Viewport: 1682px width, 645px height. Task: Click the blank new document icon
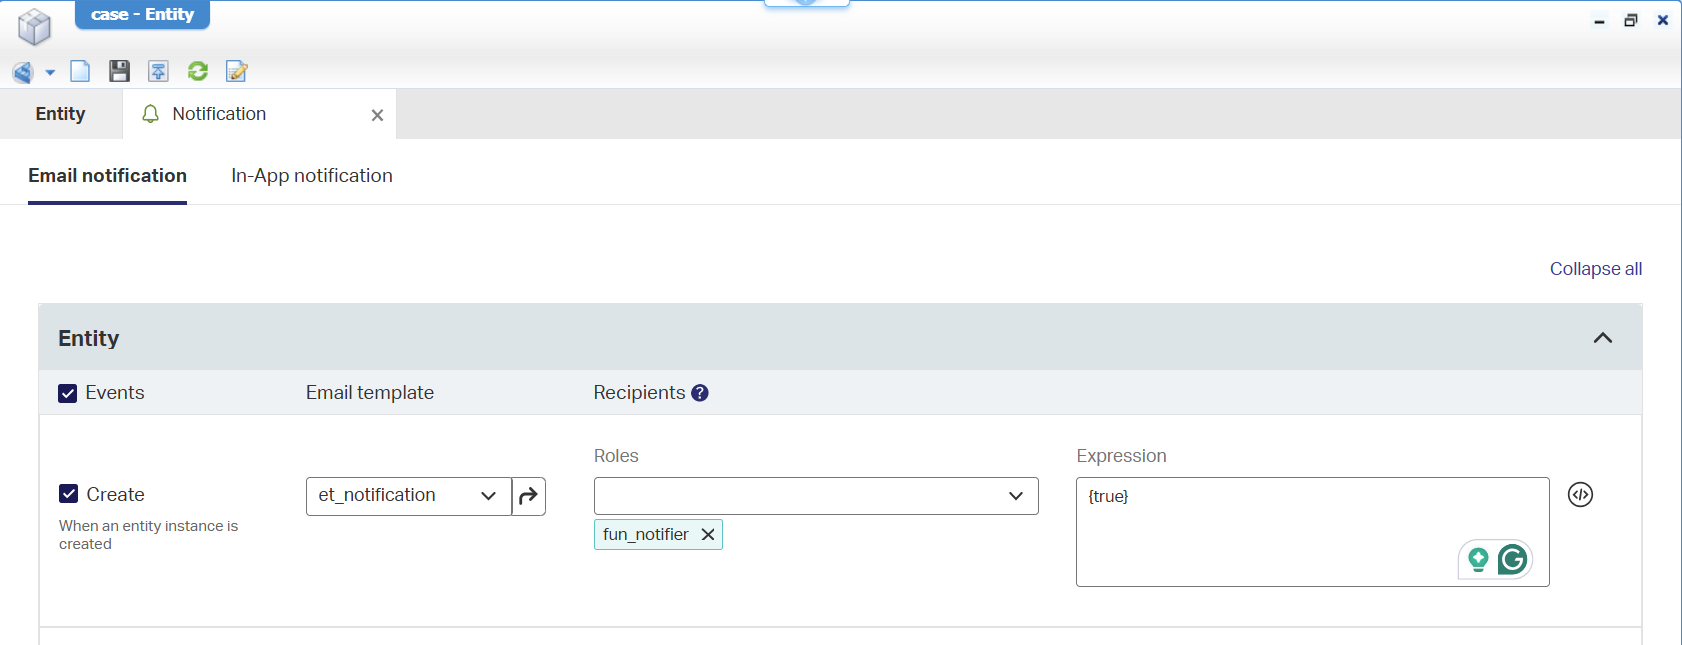pos(80,71)
